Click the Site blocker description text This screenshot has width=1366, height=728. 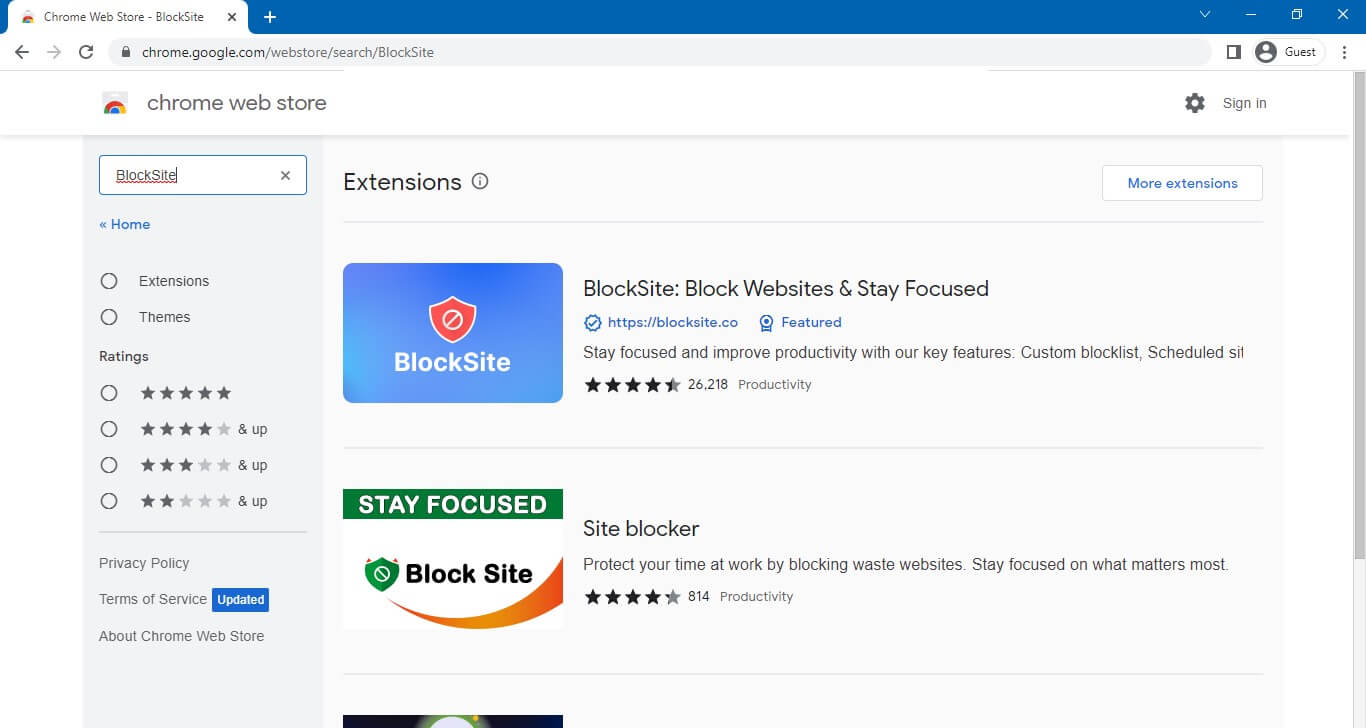click(906, 564)
